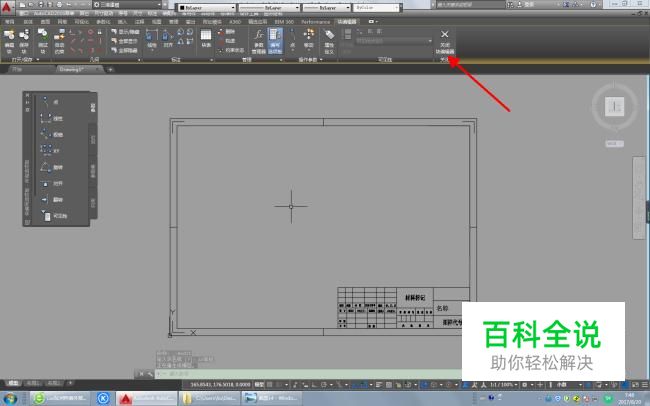The height and width of the screenshot is (406, 650).
Task: Select the Point parameter ribbon tool
Action: 293,39
